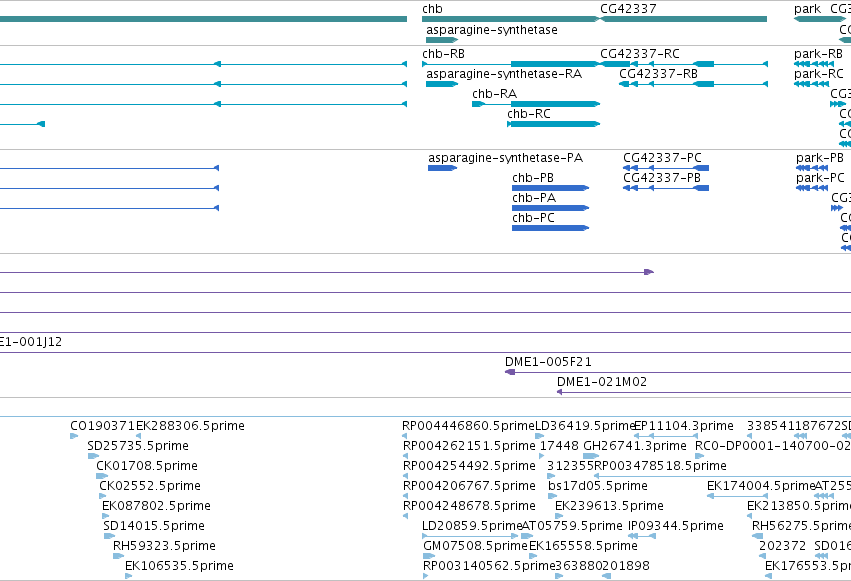Select EST CK02552.5prime
851x581 pixels.
103,496
